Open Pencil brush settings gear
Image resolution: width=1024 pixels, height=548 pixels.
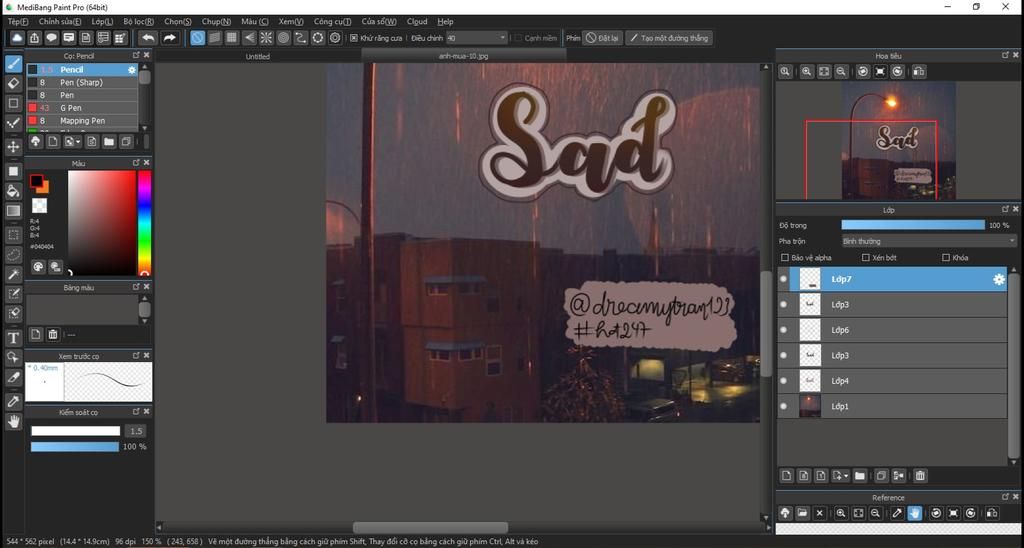pos(131,70)
